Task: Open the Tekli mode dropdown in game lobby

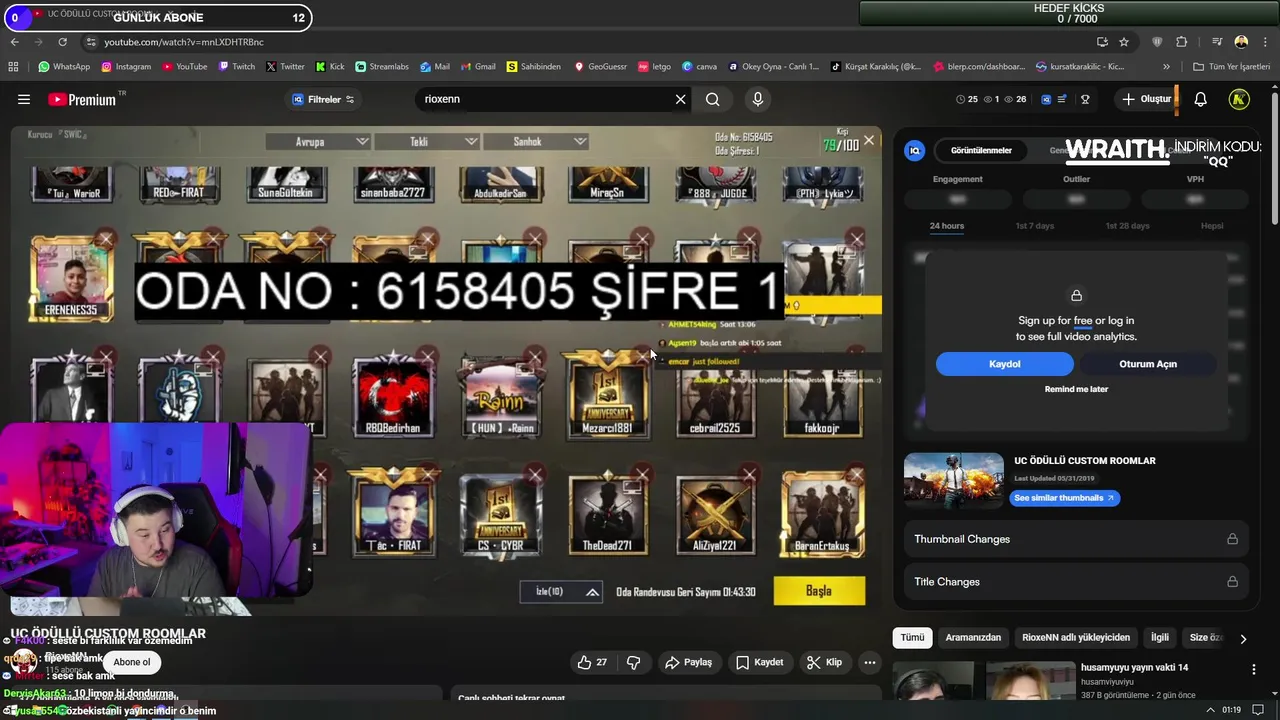Action: tap(427, 142)
